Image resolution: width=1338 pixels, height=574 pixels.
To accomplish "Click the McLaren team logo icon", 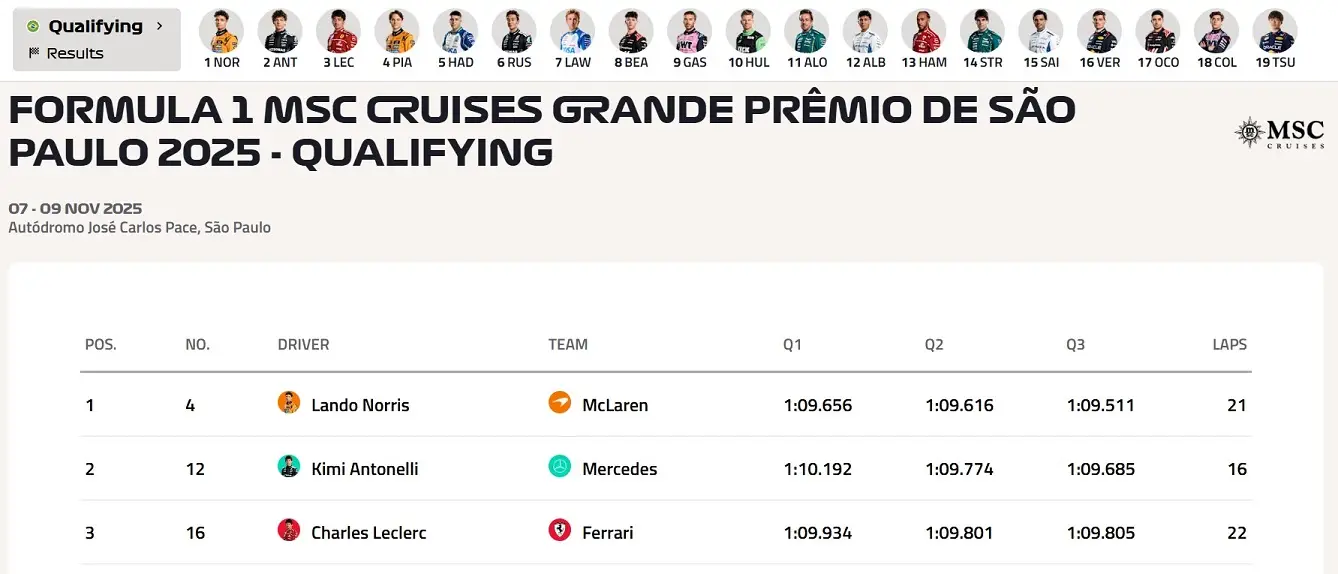I will click(560, 402).
